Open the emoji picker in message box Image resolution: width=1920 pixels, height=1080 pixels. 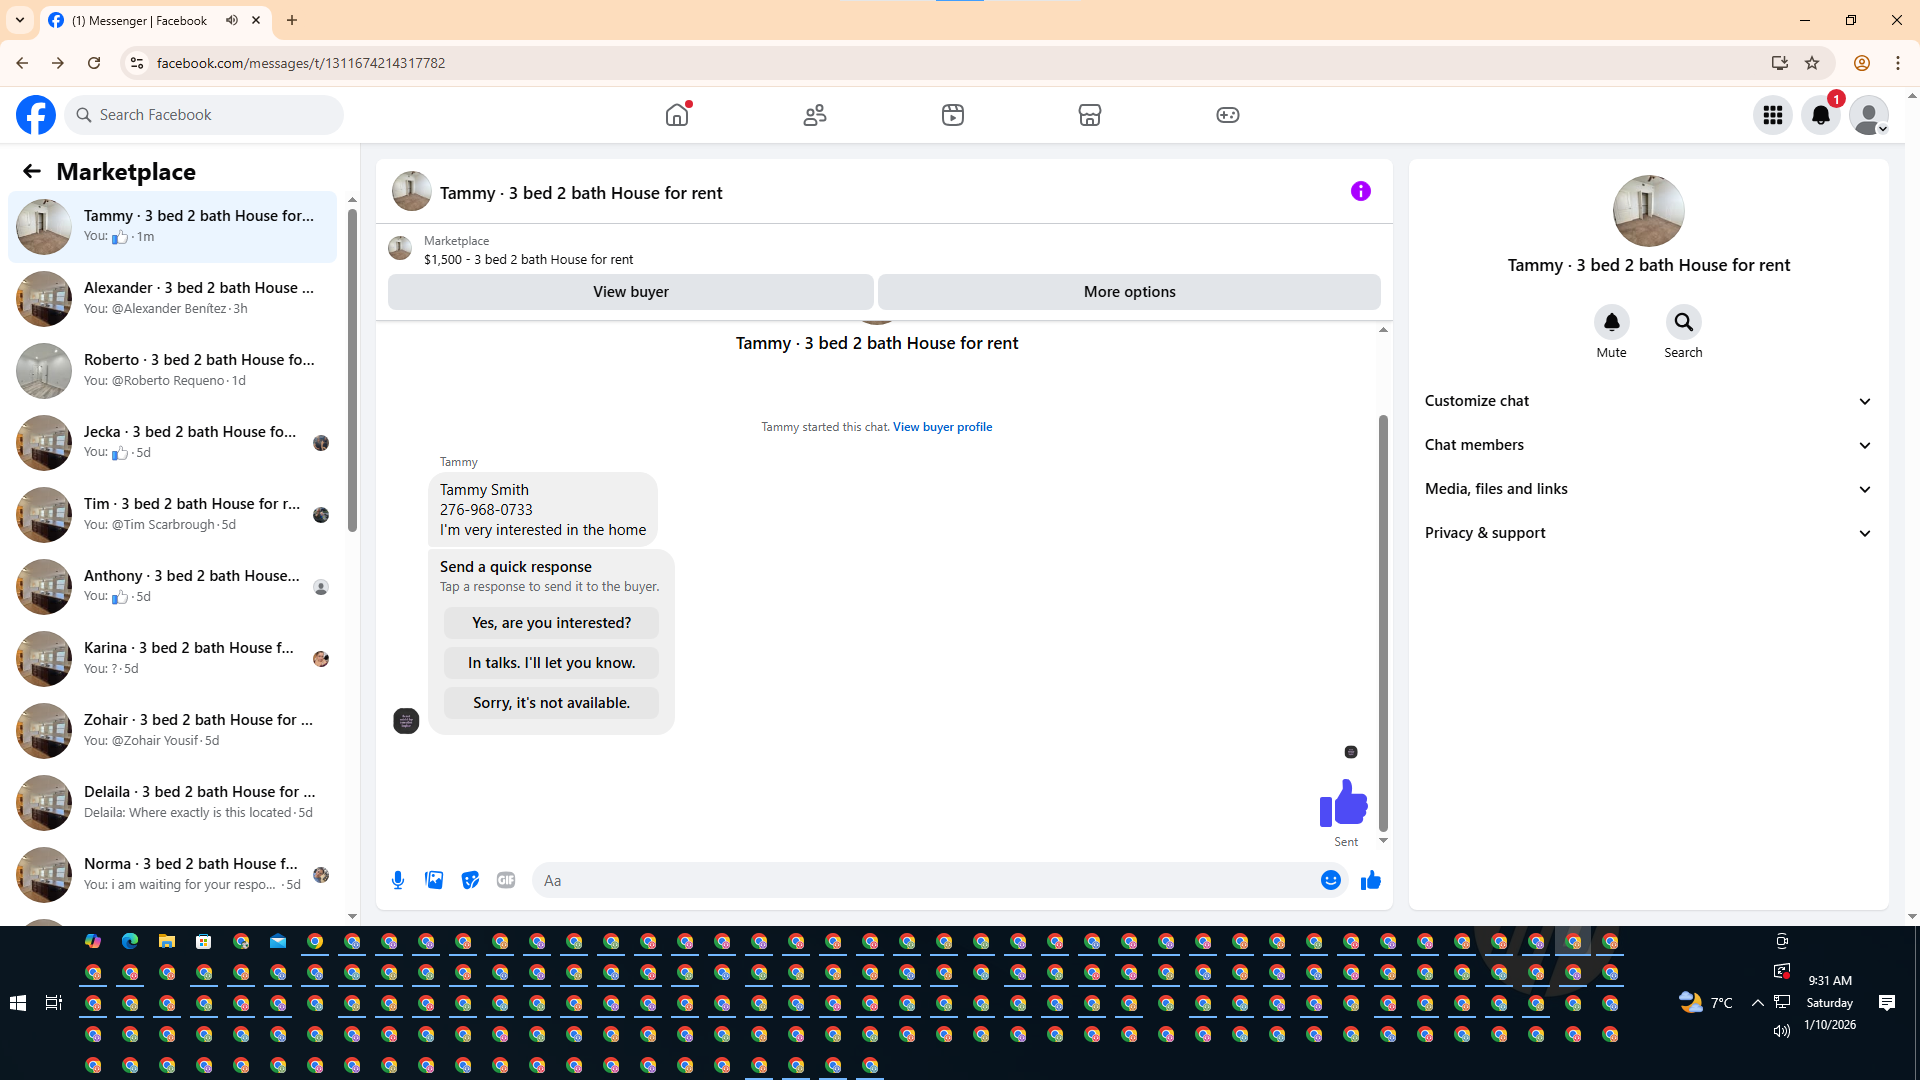coord(1330,880)
